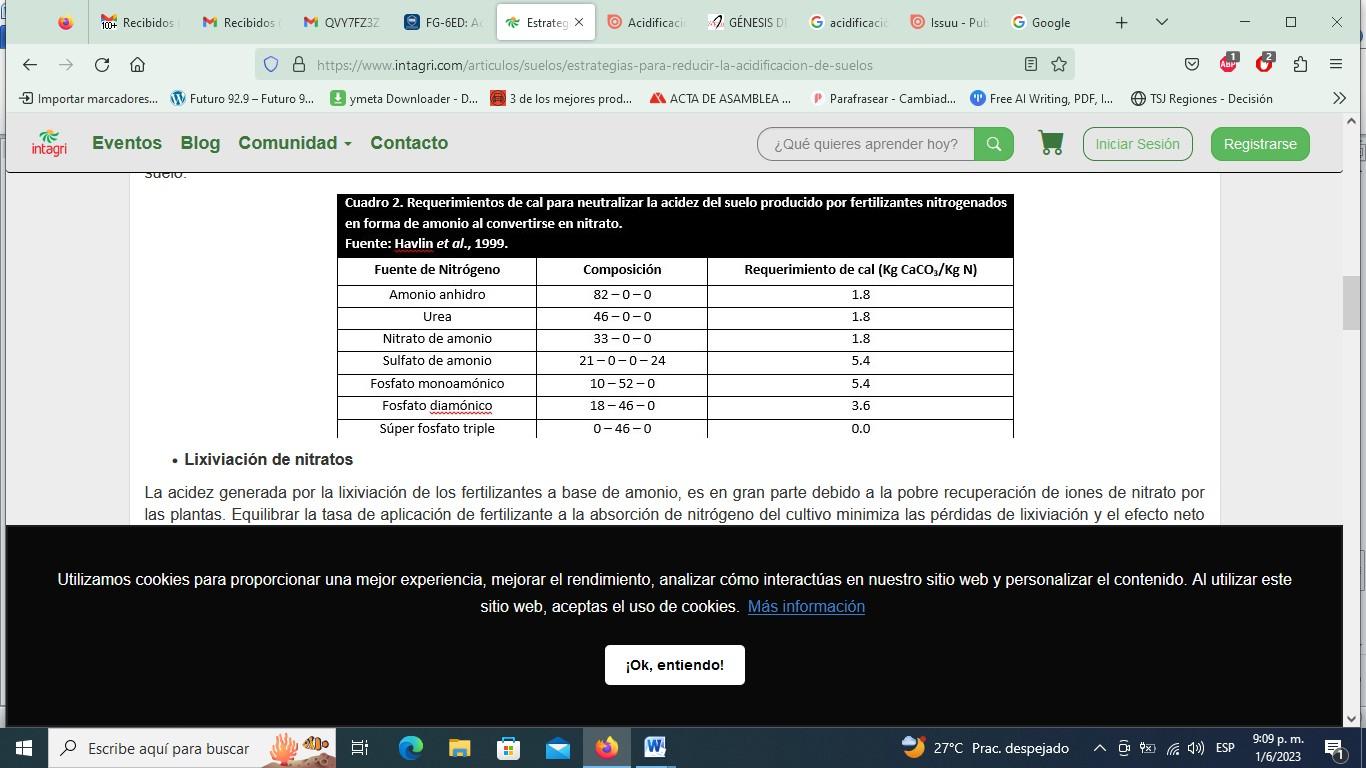Open Importar marcadores bookmark

[89, 98]
